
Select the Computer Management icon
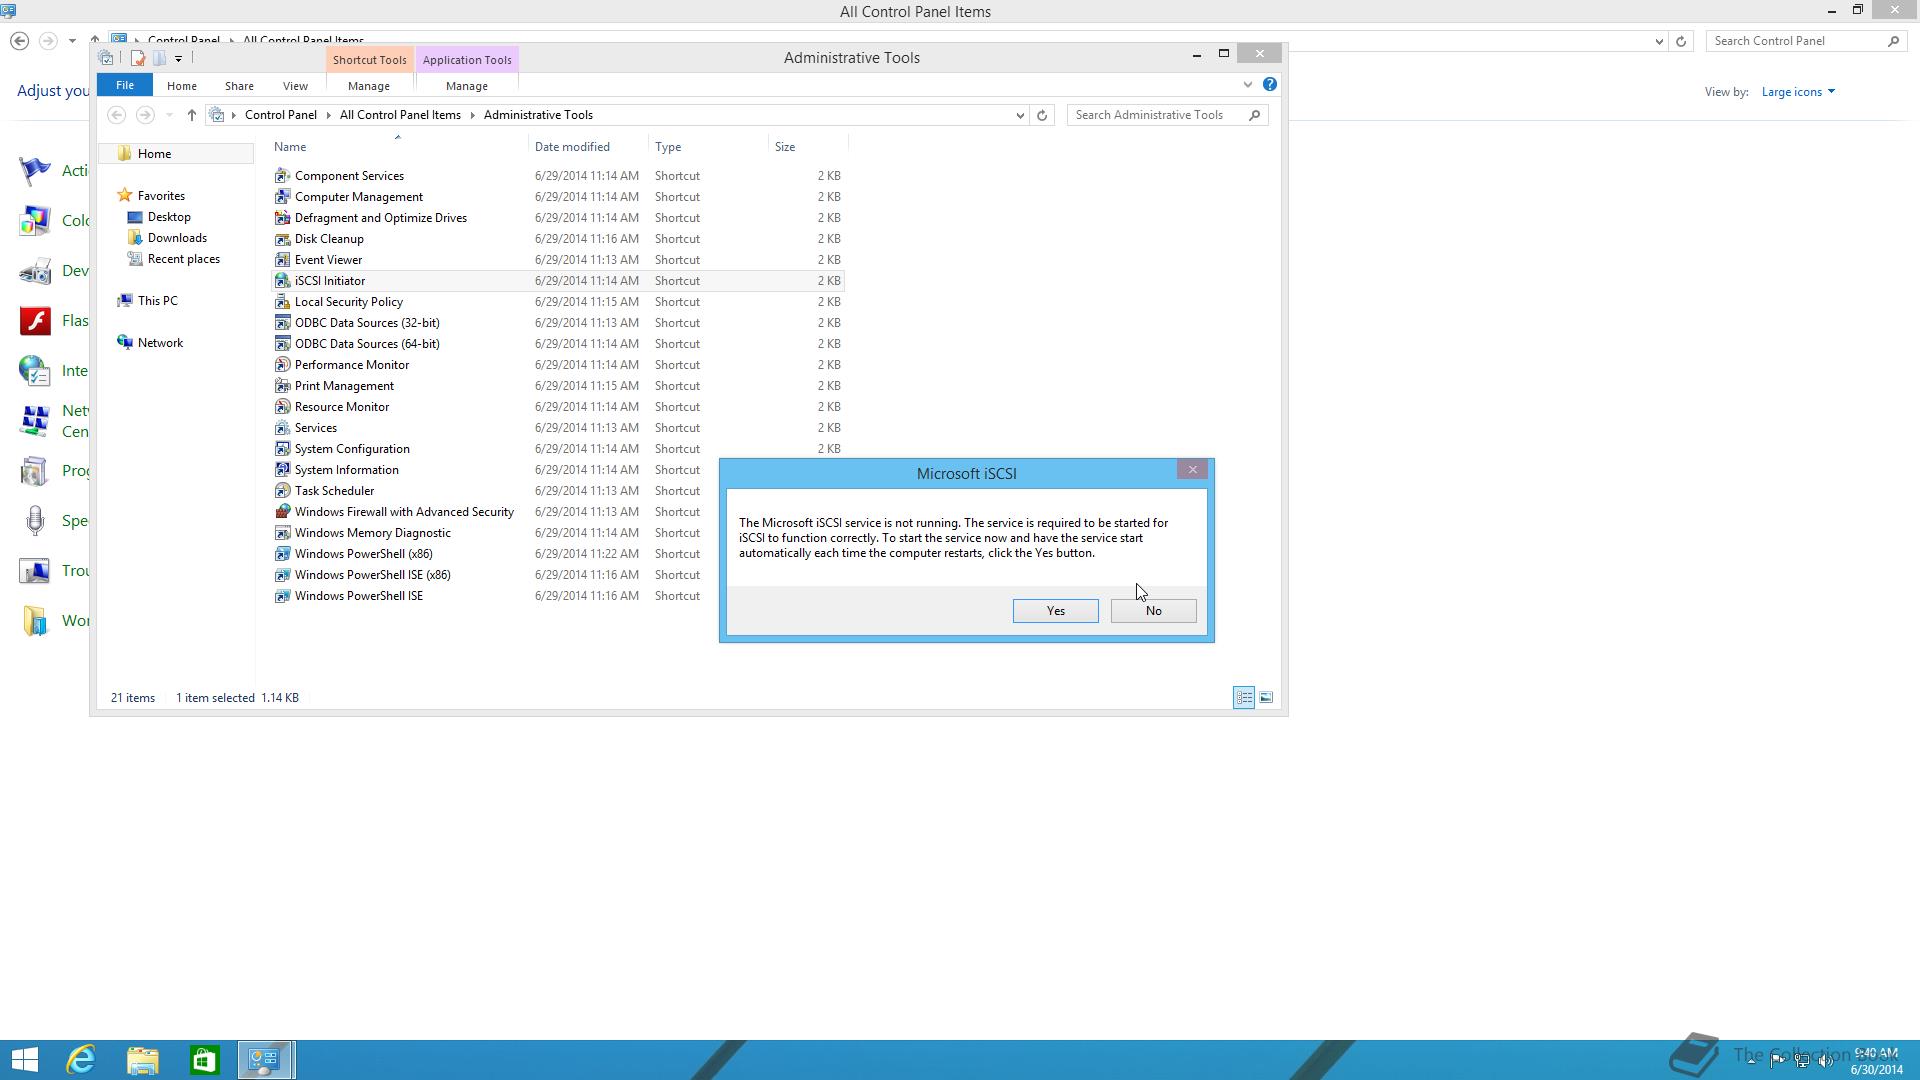click(x=283, y=197)
